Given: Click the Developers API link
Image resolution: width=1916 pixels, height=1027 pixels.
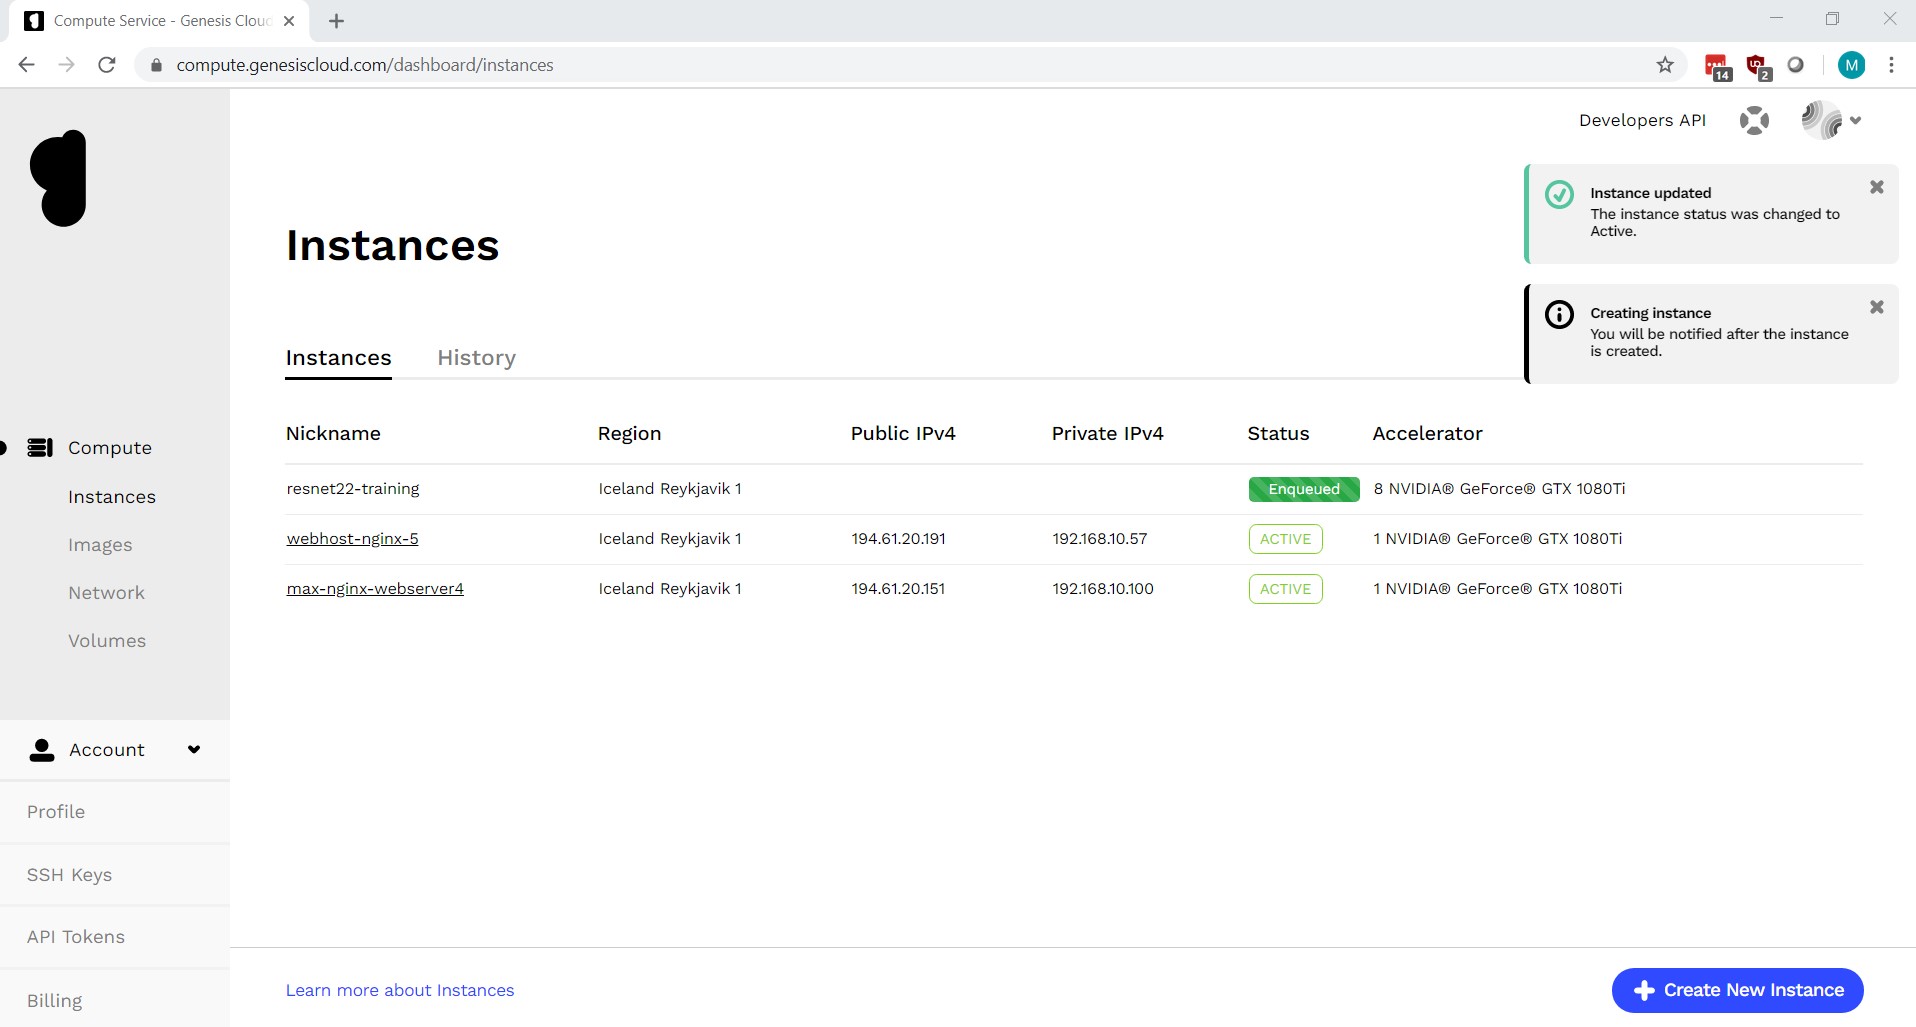Looking at the screenshot, I should pyautogui.click(x=1642, y=120).
